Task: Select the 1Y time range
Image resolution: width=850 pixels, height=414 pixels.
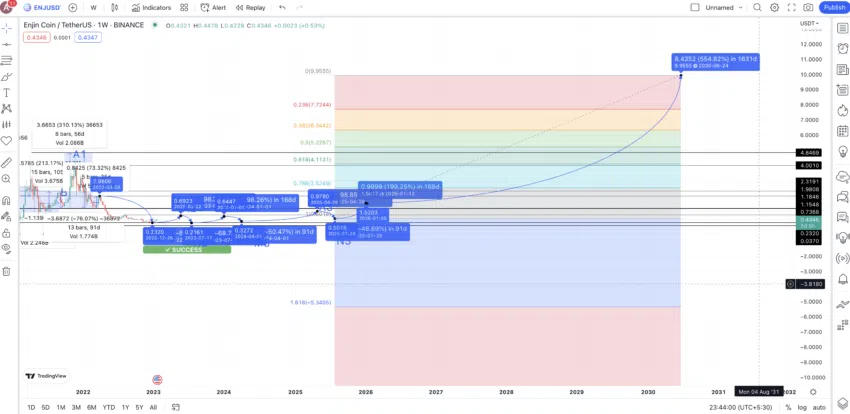Action: (125, 407)
